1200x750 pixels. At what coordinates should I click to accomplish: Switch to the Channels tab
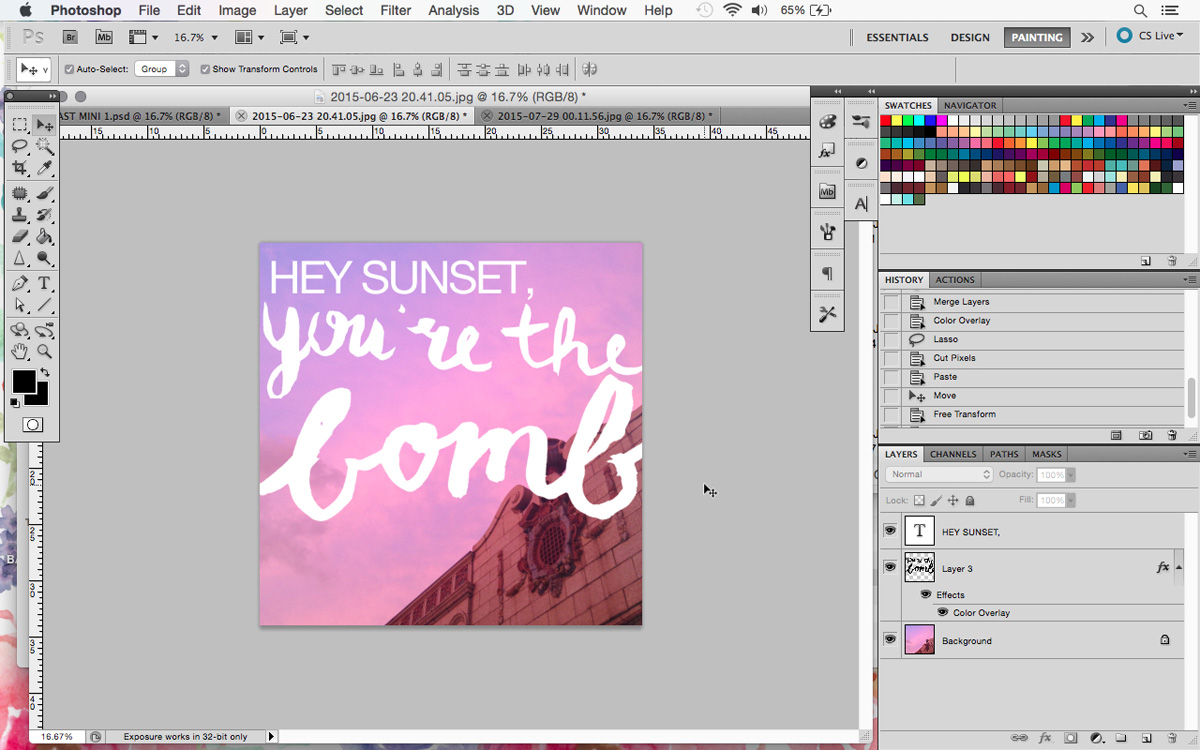tap(953, 454)
